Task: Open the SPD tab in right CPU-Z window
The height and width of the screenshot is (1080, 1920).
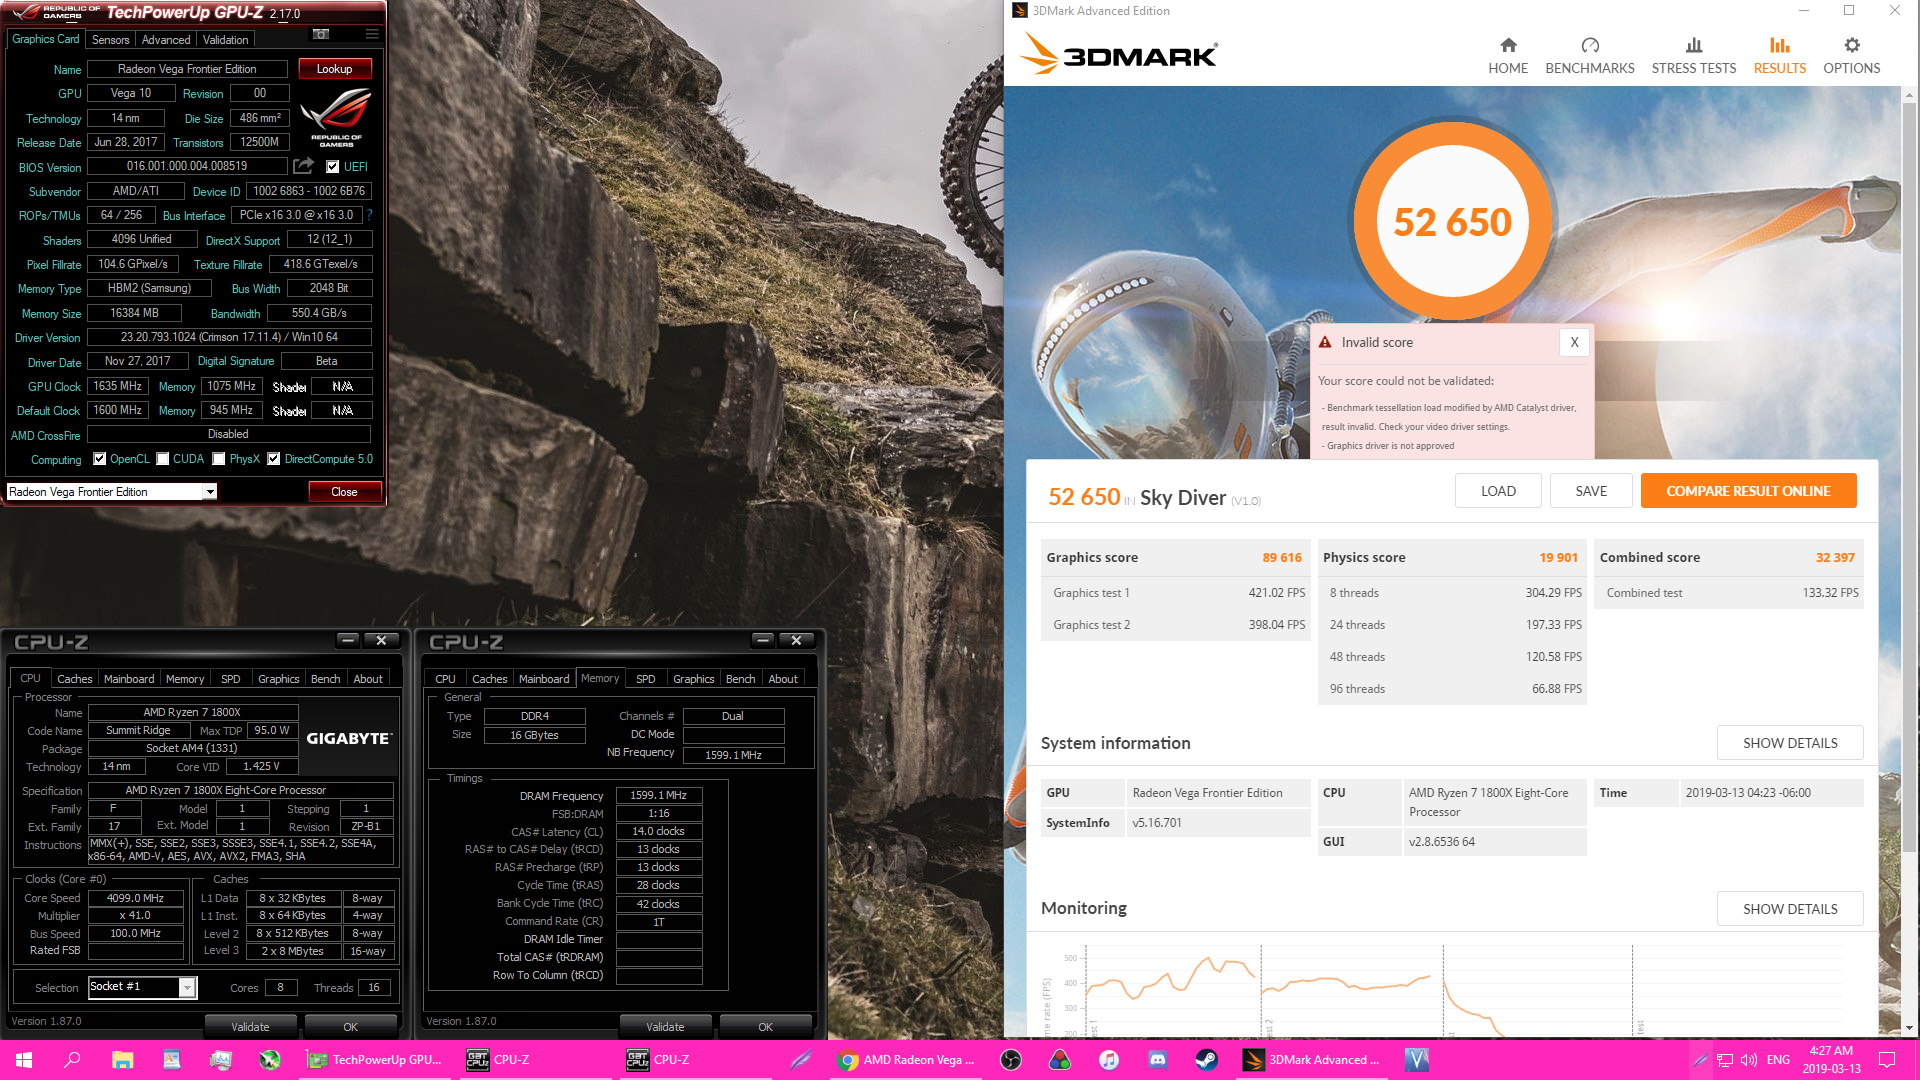Action: [x=646, y=679]
